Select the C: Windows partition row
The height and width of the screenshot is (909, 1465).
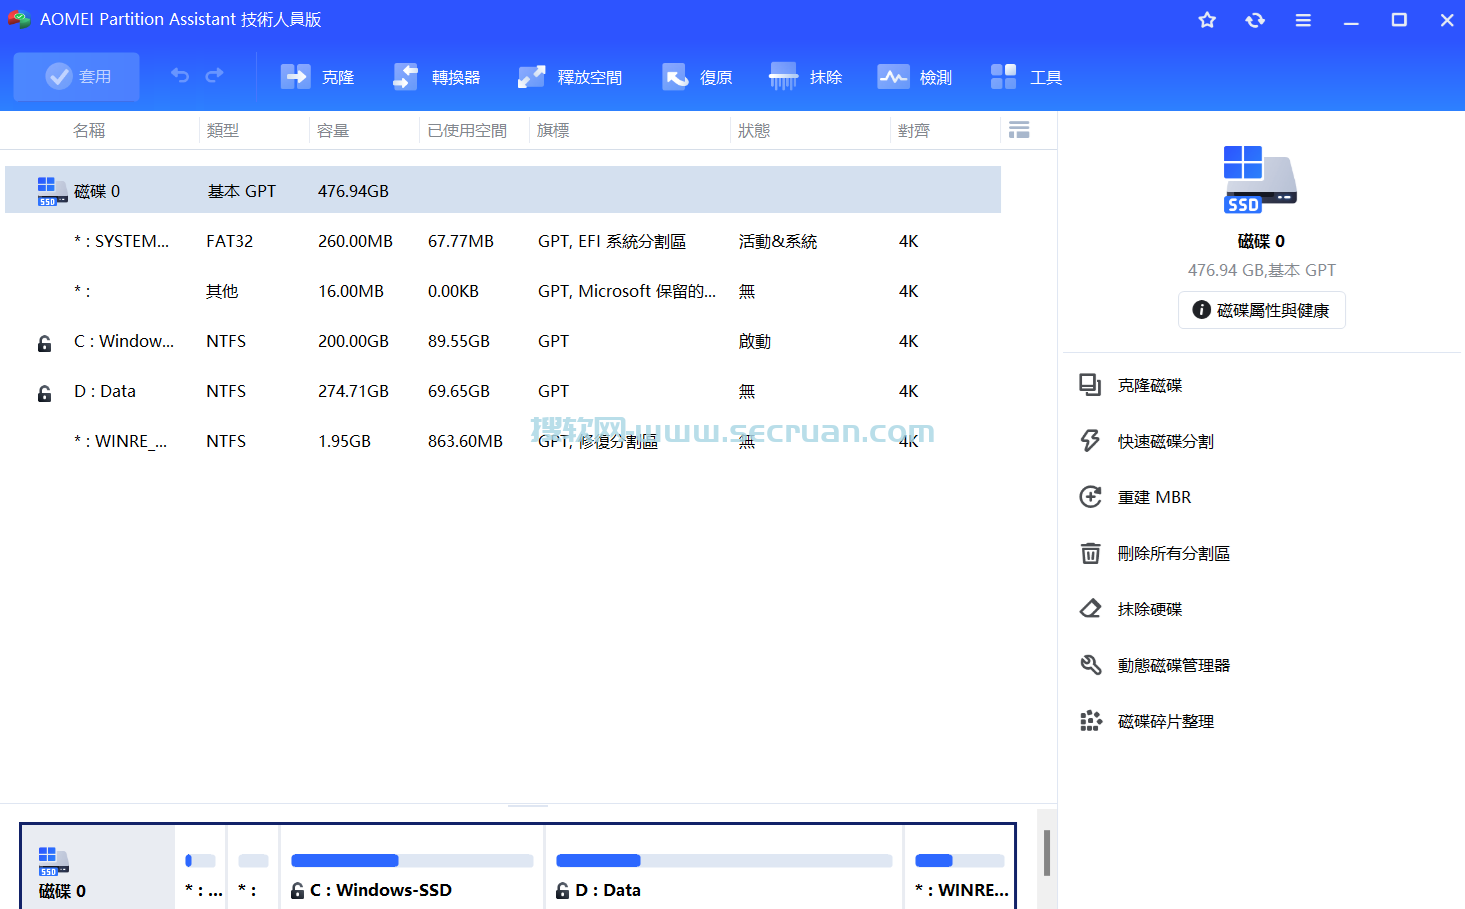click(x=503, y=341)
